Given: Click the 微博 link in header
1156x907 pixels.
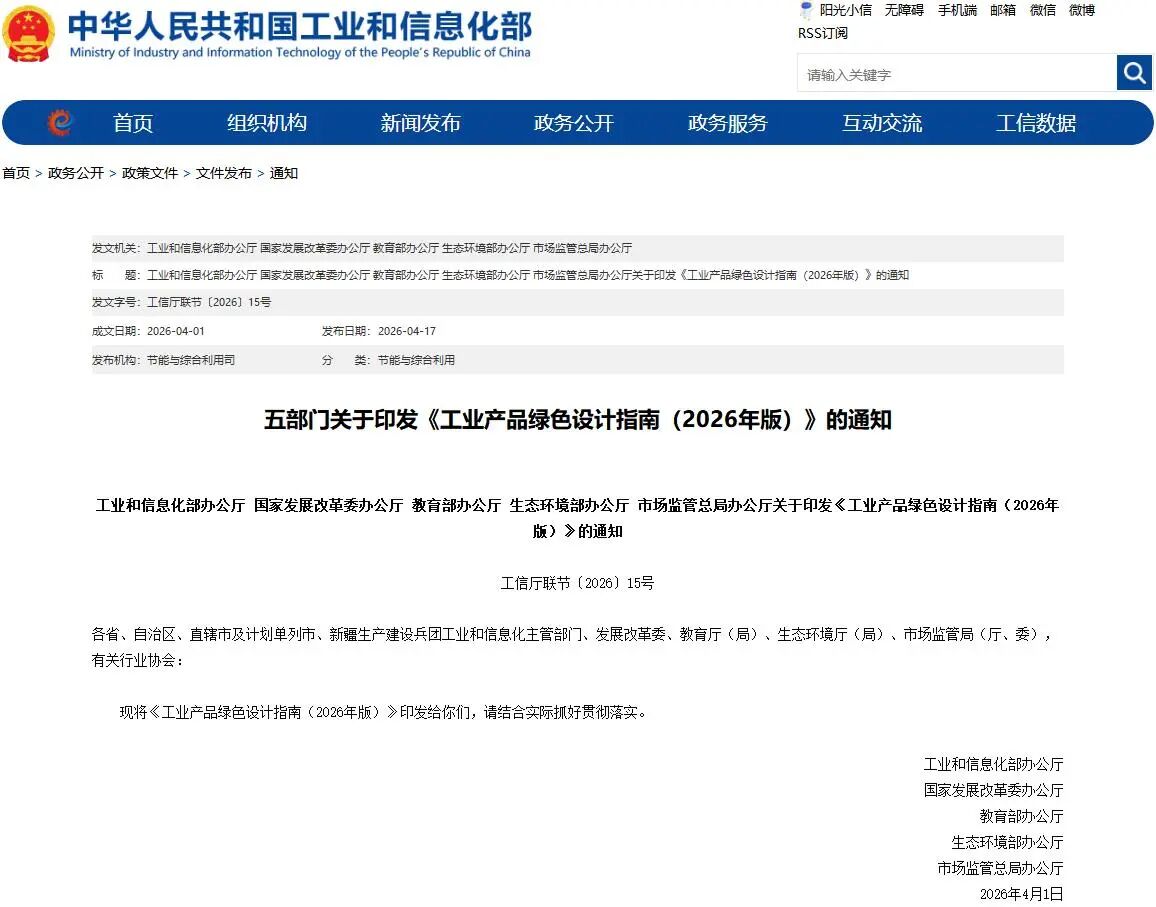Looking at the screenshot, I should 1082,10.
